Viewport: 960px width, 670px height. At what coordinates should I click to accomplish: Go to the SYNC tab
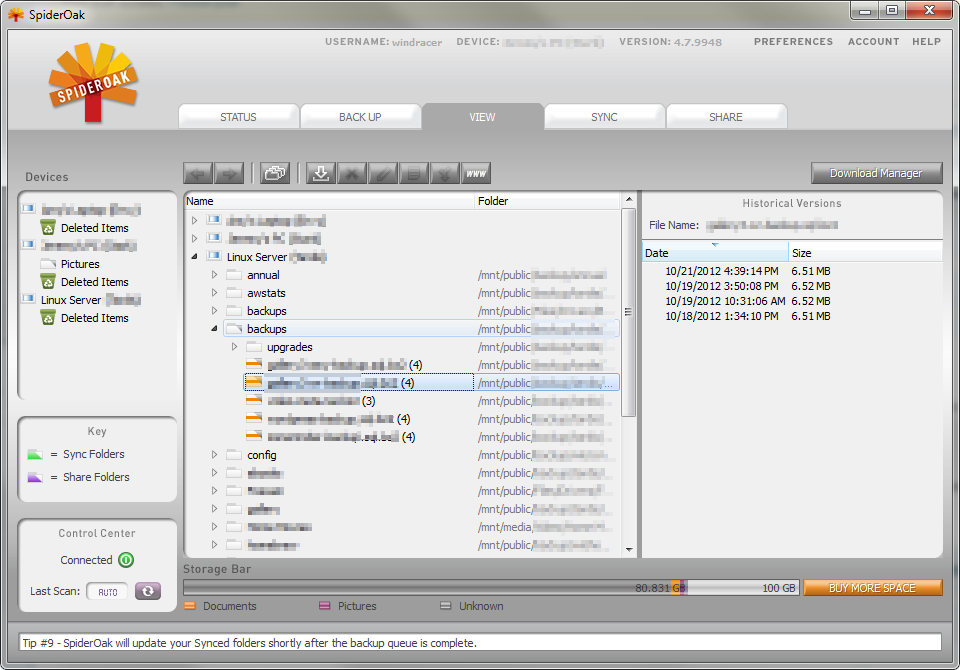[604, 117]
